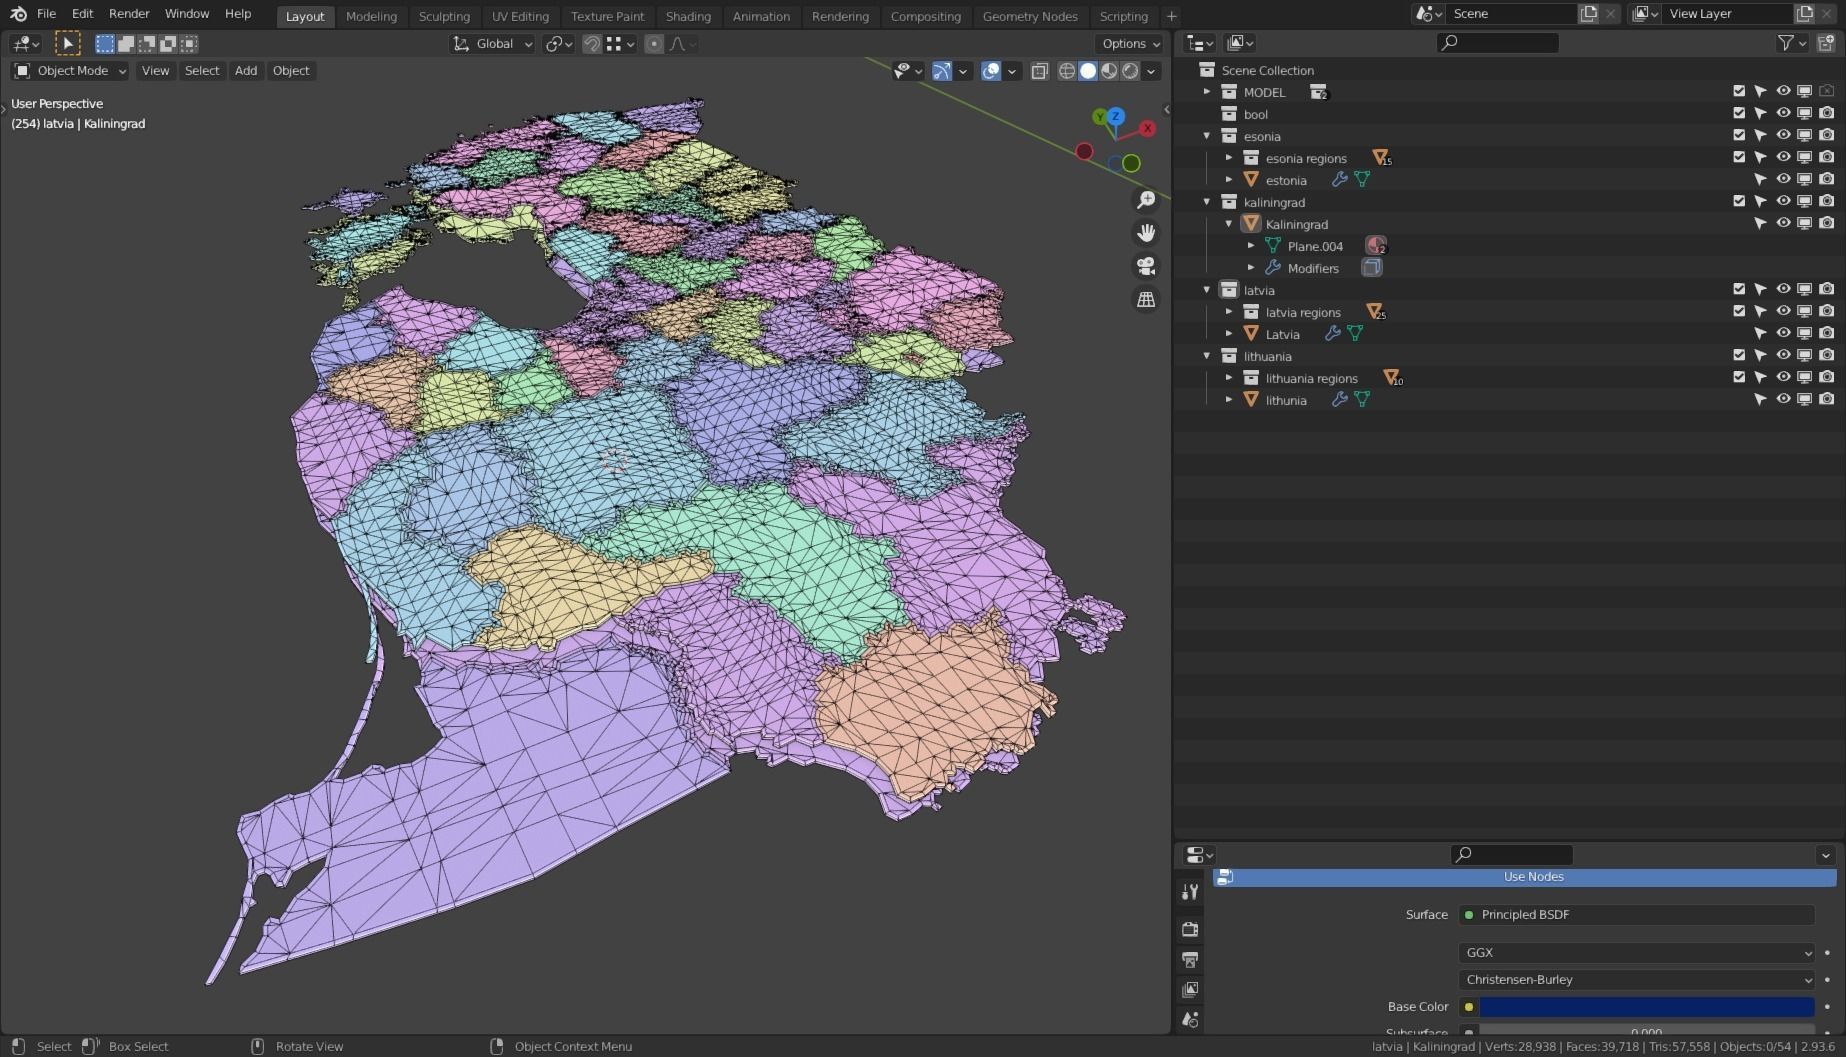Click new scene icon beside Scene field
This screenshot has height=1057, width=1846.
coord(1588,14)
